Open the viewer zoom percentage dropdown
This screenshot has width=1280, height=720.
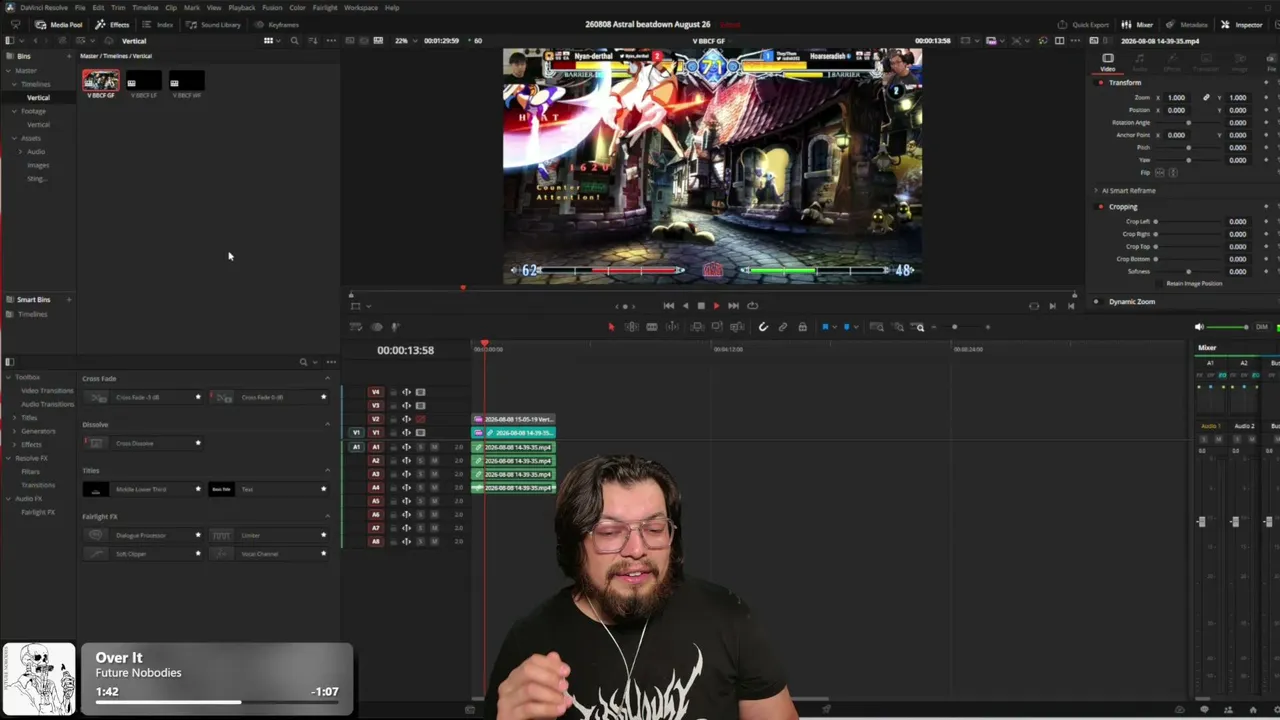click(404, 41)
